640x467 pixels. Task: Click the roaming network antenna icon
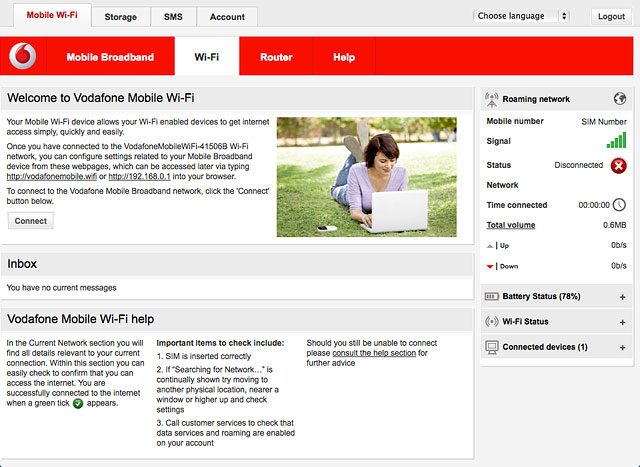click(491, 99)
